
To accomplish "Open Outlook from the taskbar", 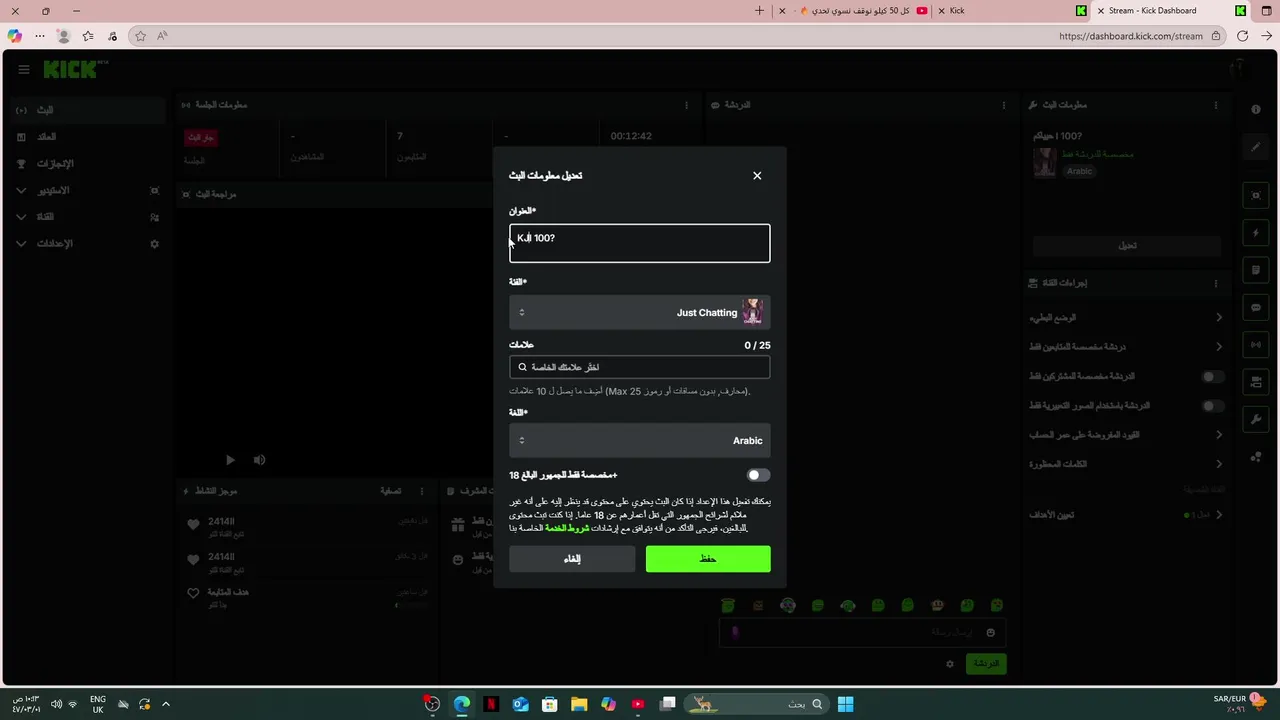I will (520, 704).
